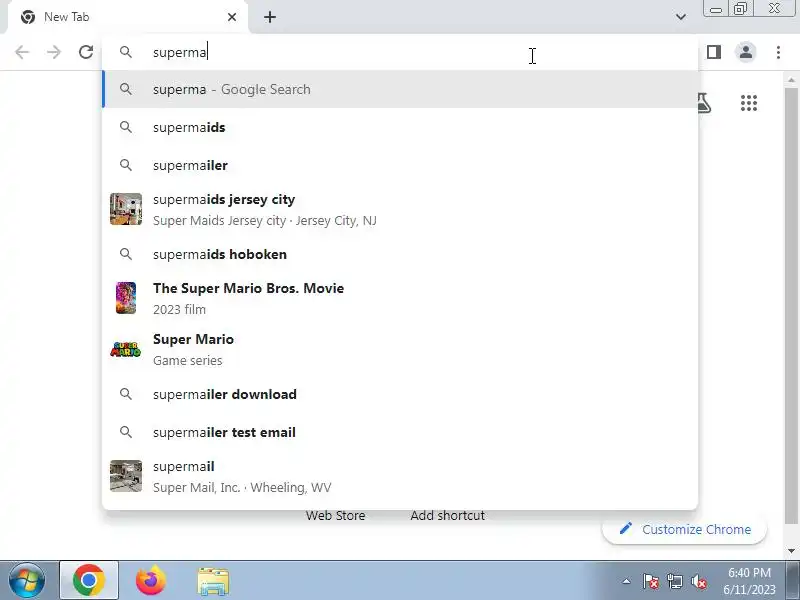Click the new tab plus button
The image size is (800, 600).
pyautogui.click(x=270, y=17)
